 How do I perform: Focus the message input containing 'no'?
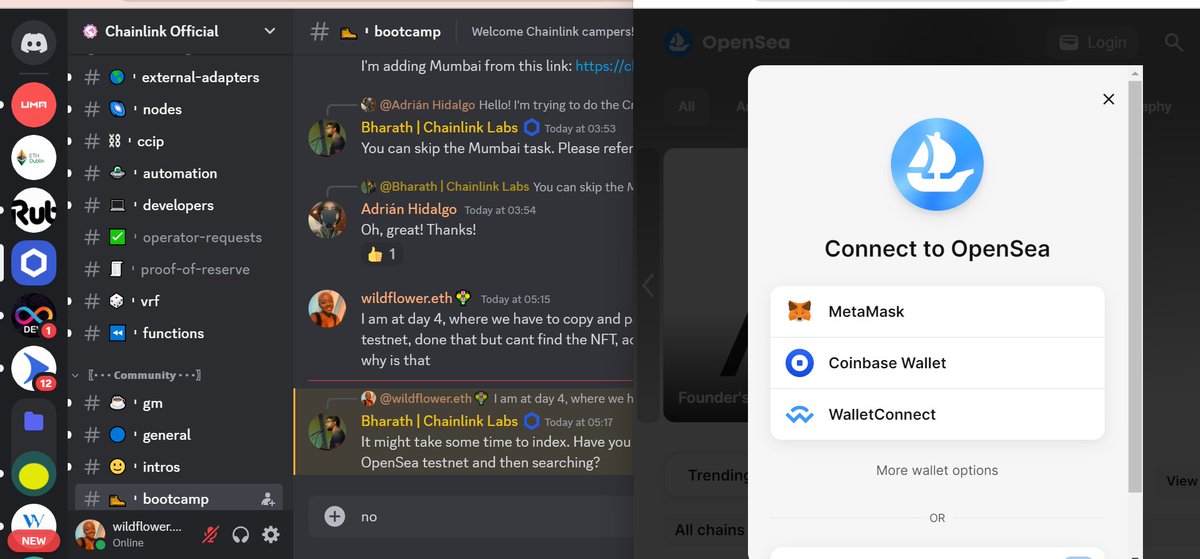coord(494,516)
